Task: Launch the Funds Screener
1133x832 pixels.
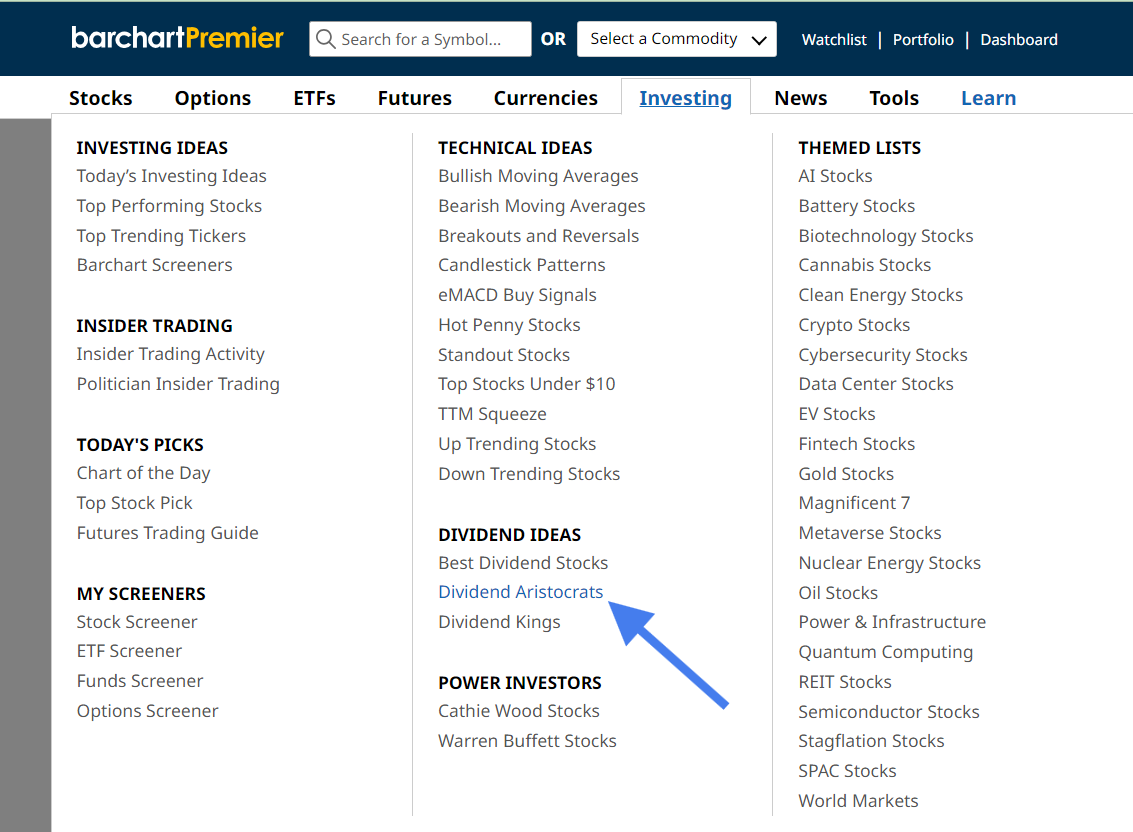Action: tap(139, 681)
